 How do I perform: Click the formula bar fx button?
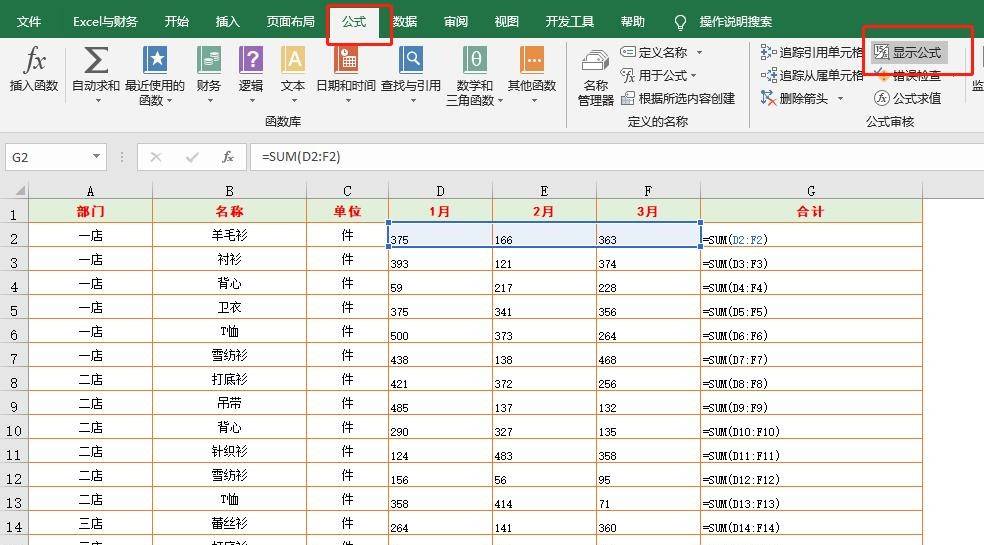(x=228, y=157)
